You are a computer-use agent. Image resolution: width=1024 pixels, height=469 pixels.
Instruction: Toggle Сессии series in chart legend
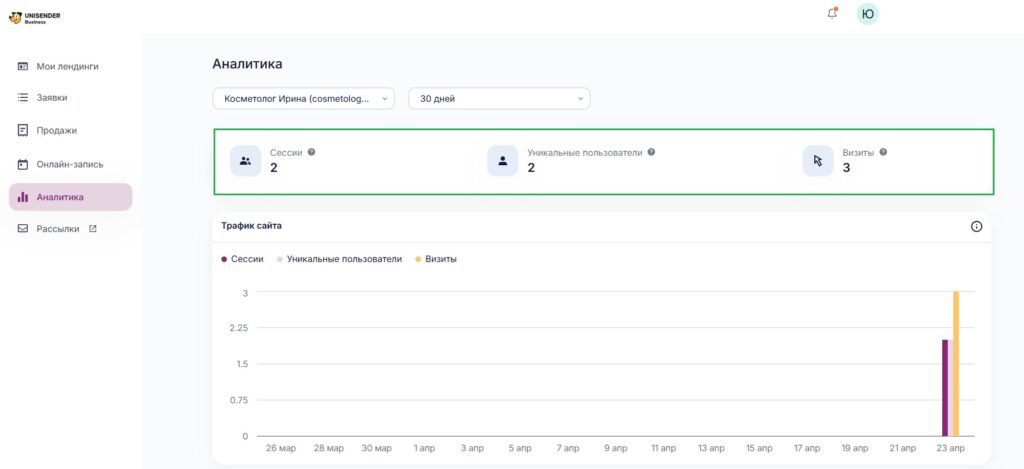pyautogui.click(x=242, y=259)
